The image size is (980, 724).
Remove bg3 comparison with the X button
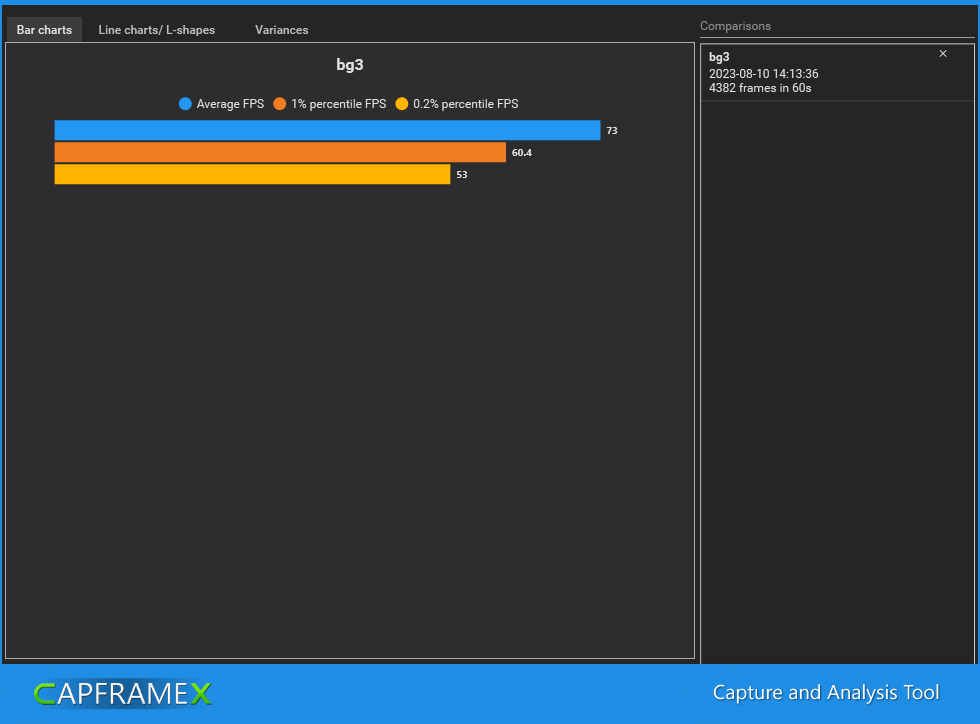pyautogui.click(x=943, y=54)
